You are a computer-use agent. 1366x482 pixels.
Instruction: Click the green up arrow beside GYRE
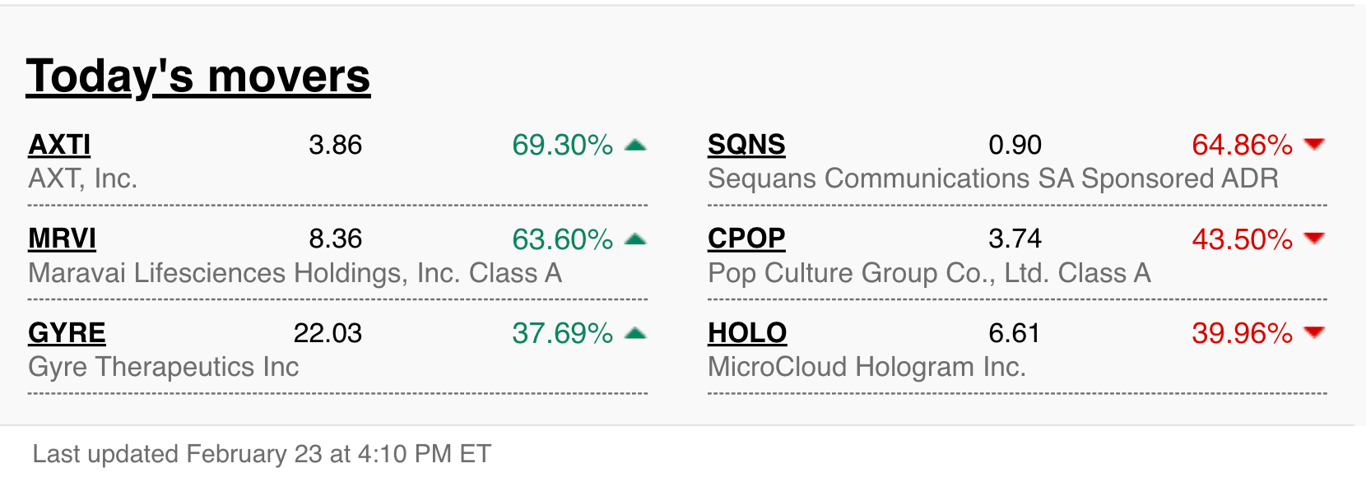635,333
